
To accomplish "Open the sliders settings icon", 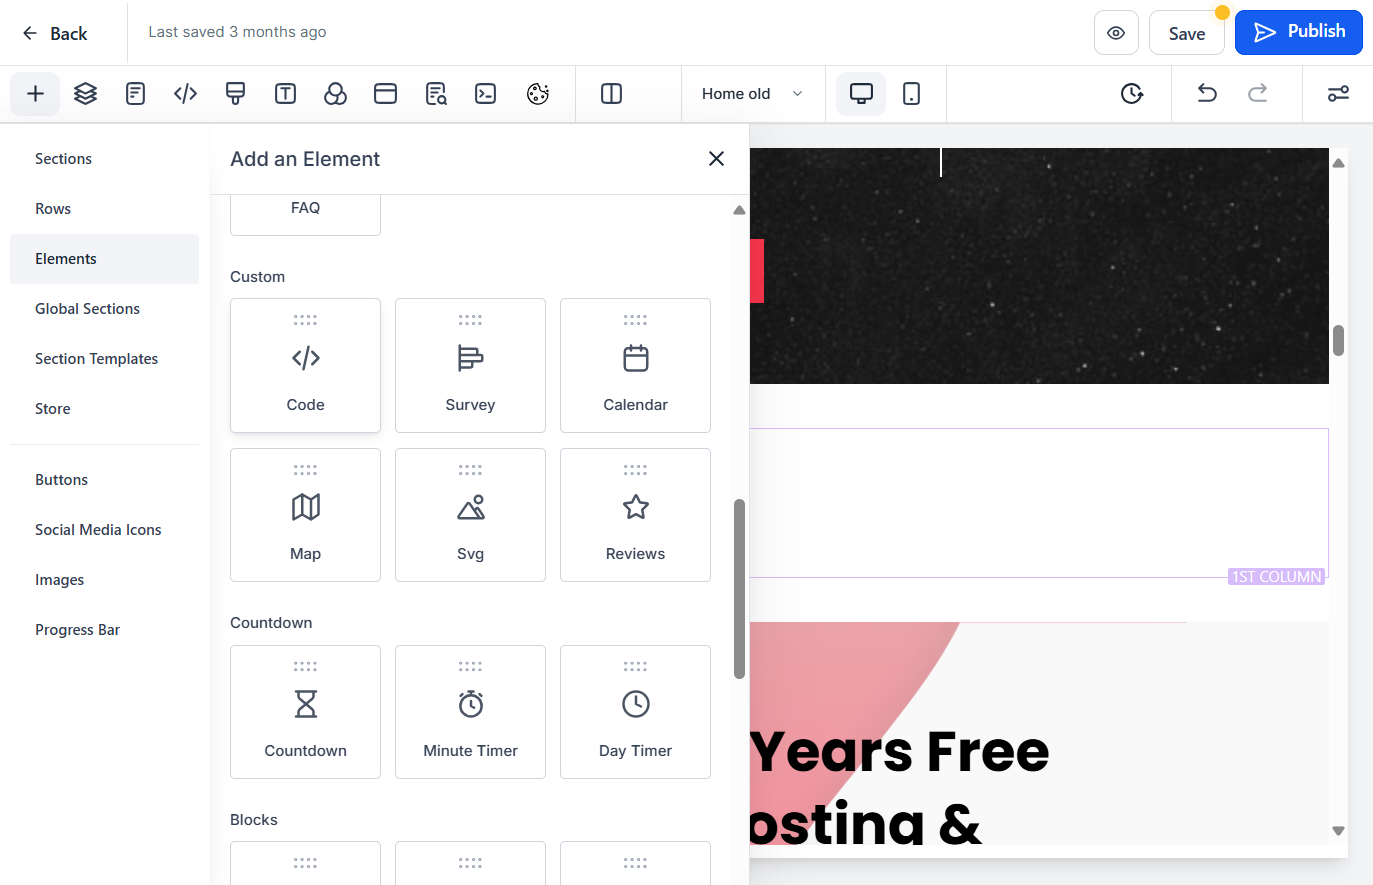I will [x=1338, y=94].
